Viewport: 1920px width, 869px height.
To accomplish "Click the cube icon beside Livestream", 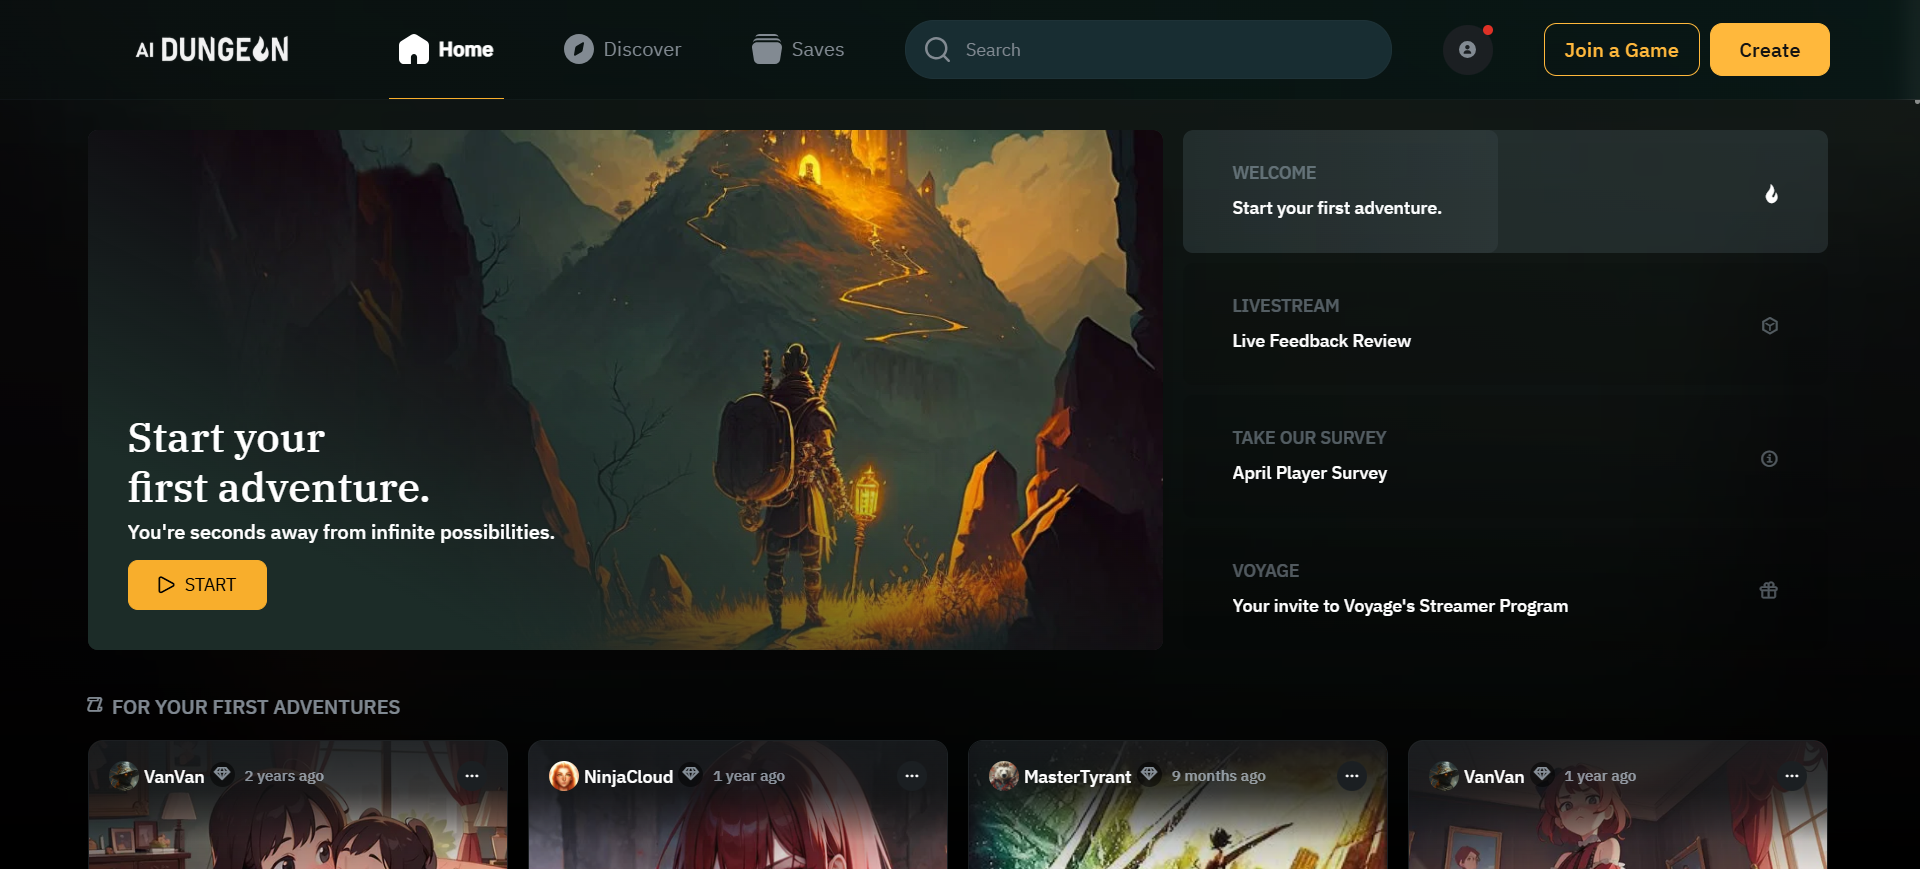I will (1769, 326).
